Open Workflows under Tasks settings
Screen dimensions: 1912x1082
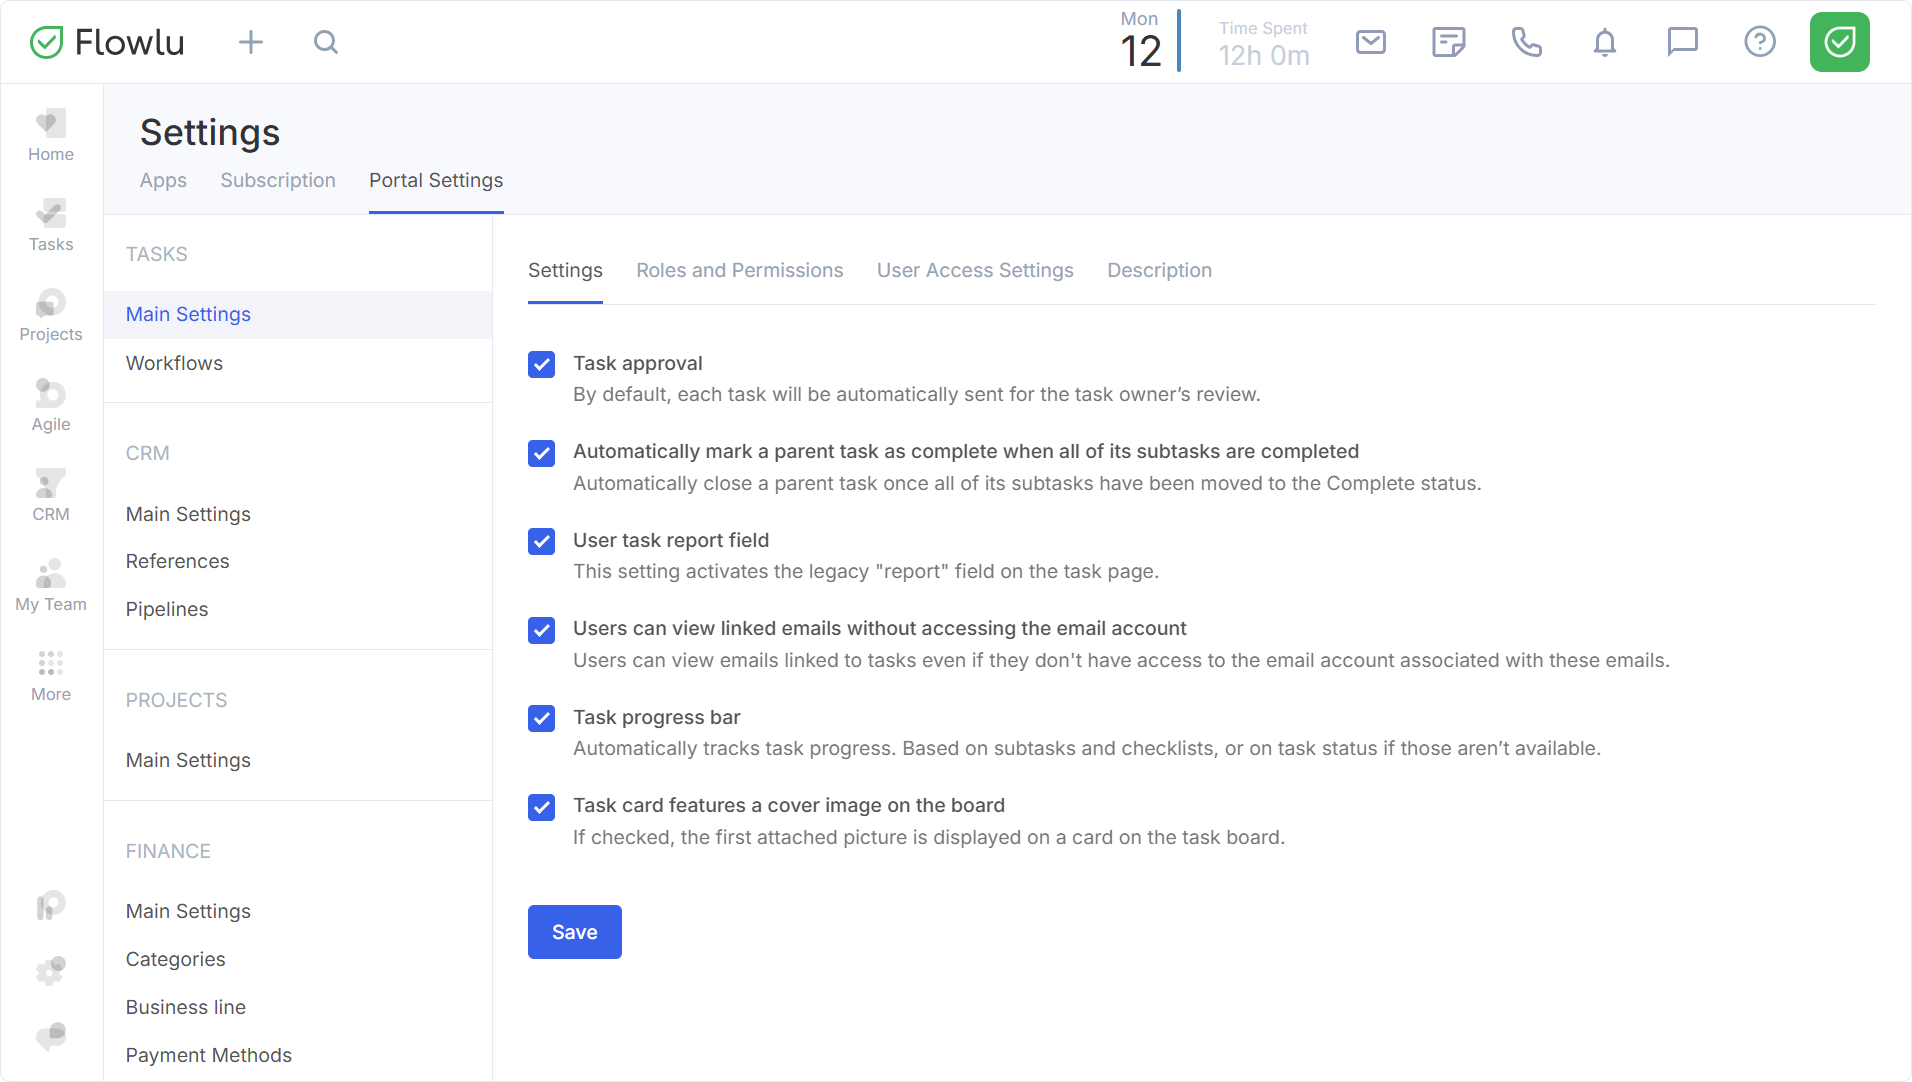click(174, 363)
